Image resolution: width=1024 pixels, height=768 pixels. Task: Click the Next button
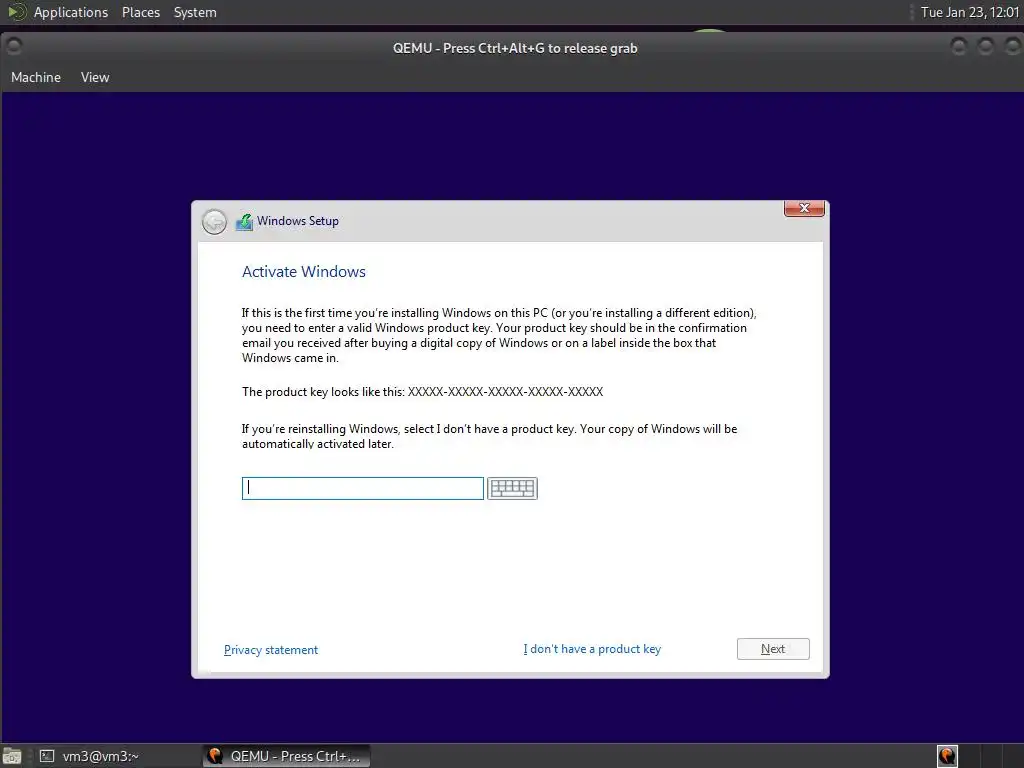coord(773,648)
